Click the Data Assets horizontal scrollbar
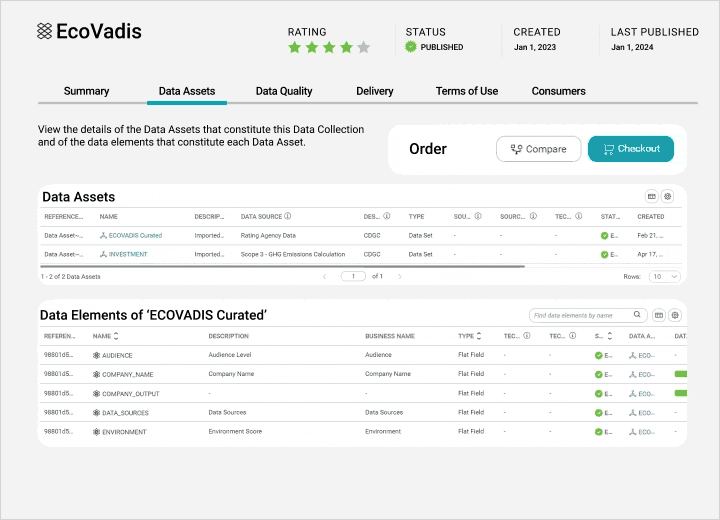The width and height of the screenshot is (720, 520). click(x=282, y=266)
